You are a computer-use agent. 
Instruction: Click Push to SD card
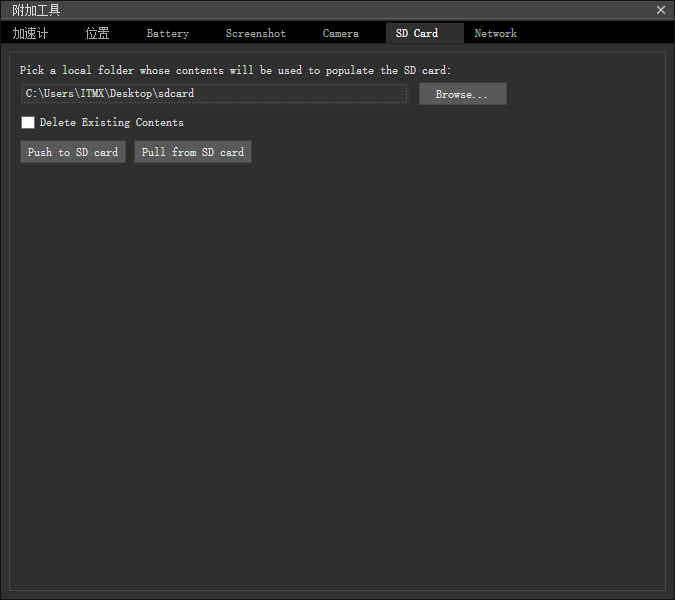coord(73,152)
